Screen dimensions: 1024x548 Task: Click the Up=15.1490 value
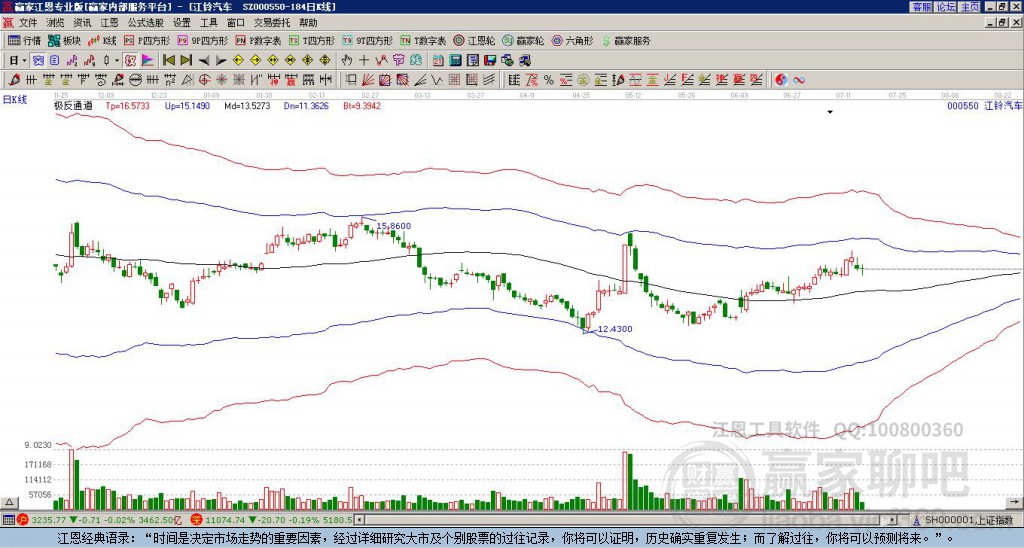[187, 105]
